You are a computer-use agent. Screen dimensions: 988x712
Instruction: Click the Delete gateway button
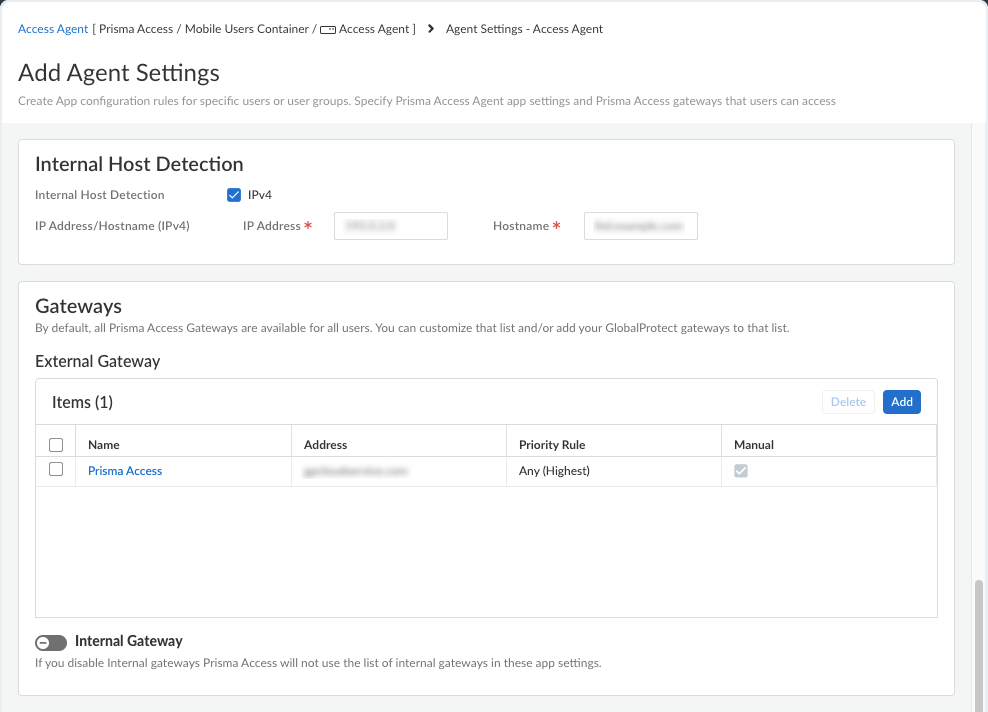click(848, 402)
